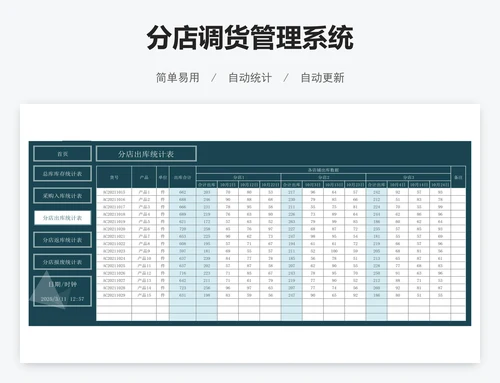Viewport: 500px width, 383px height.
Task: Click the 货号 cell in the 产品15 row
Action: 114,295
